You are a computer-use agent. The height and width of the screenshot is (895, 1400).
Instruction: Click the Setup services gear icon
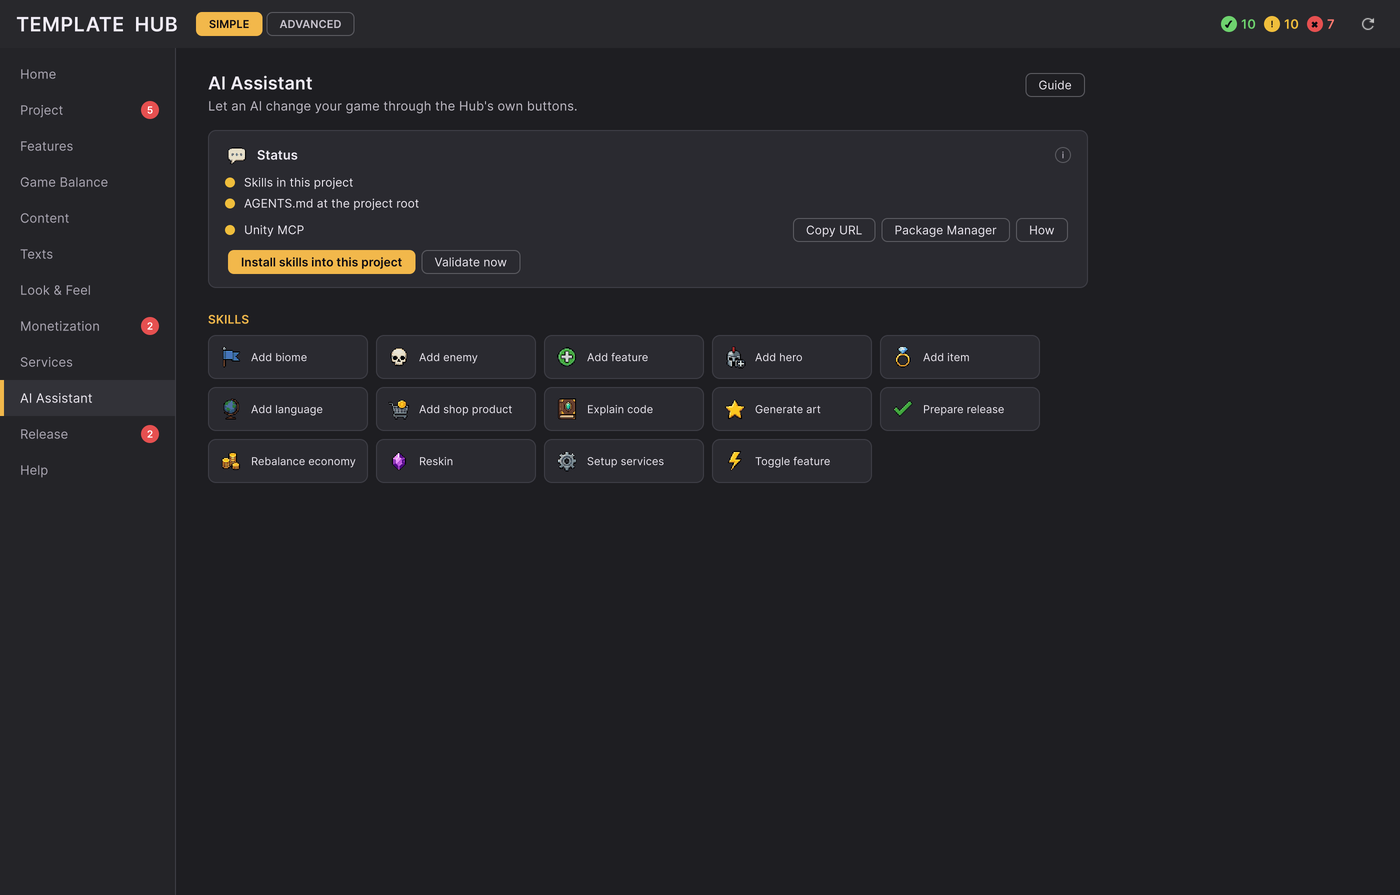(567, 461)
